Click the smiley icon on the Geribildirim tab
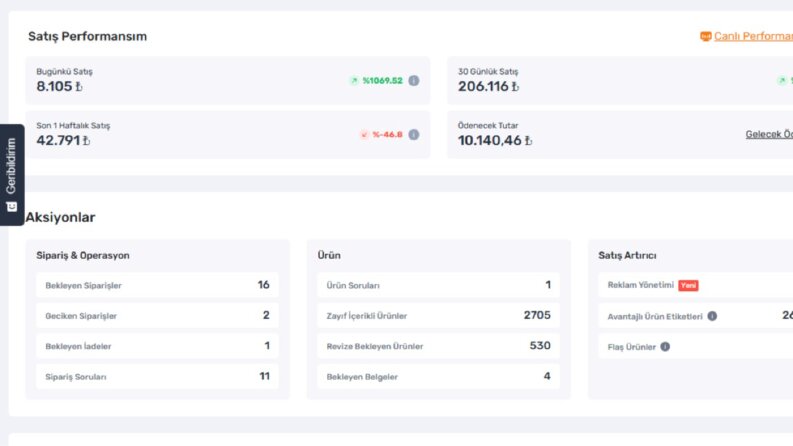 [x=11, y=207]
